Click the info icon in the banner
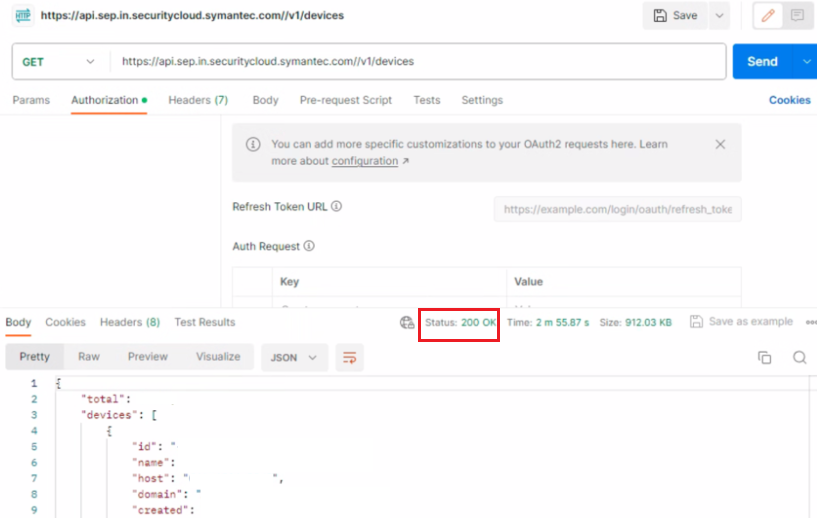817x522 pixels. tap(253, 144)
